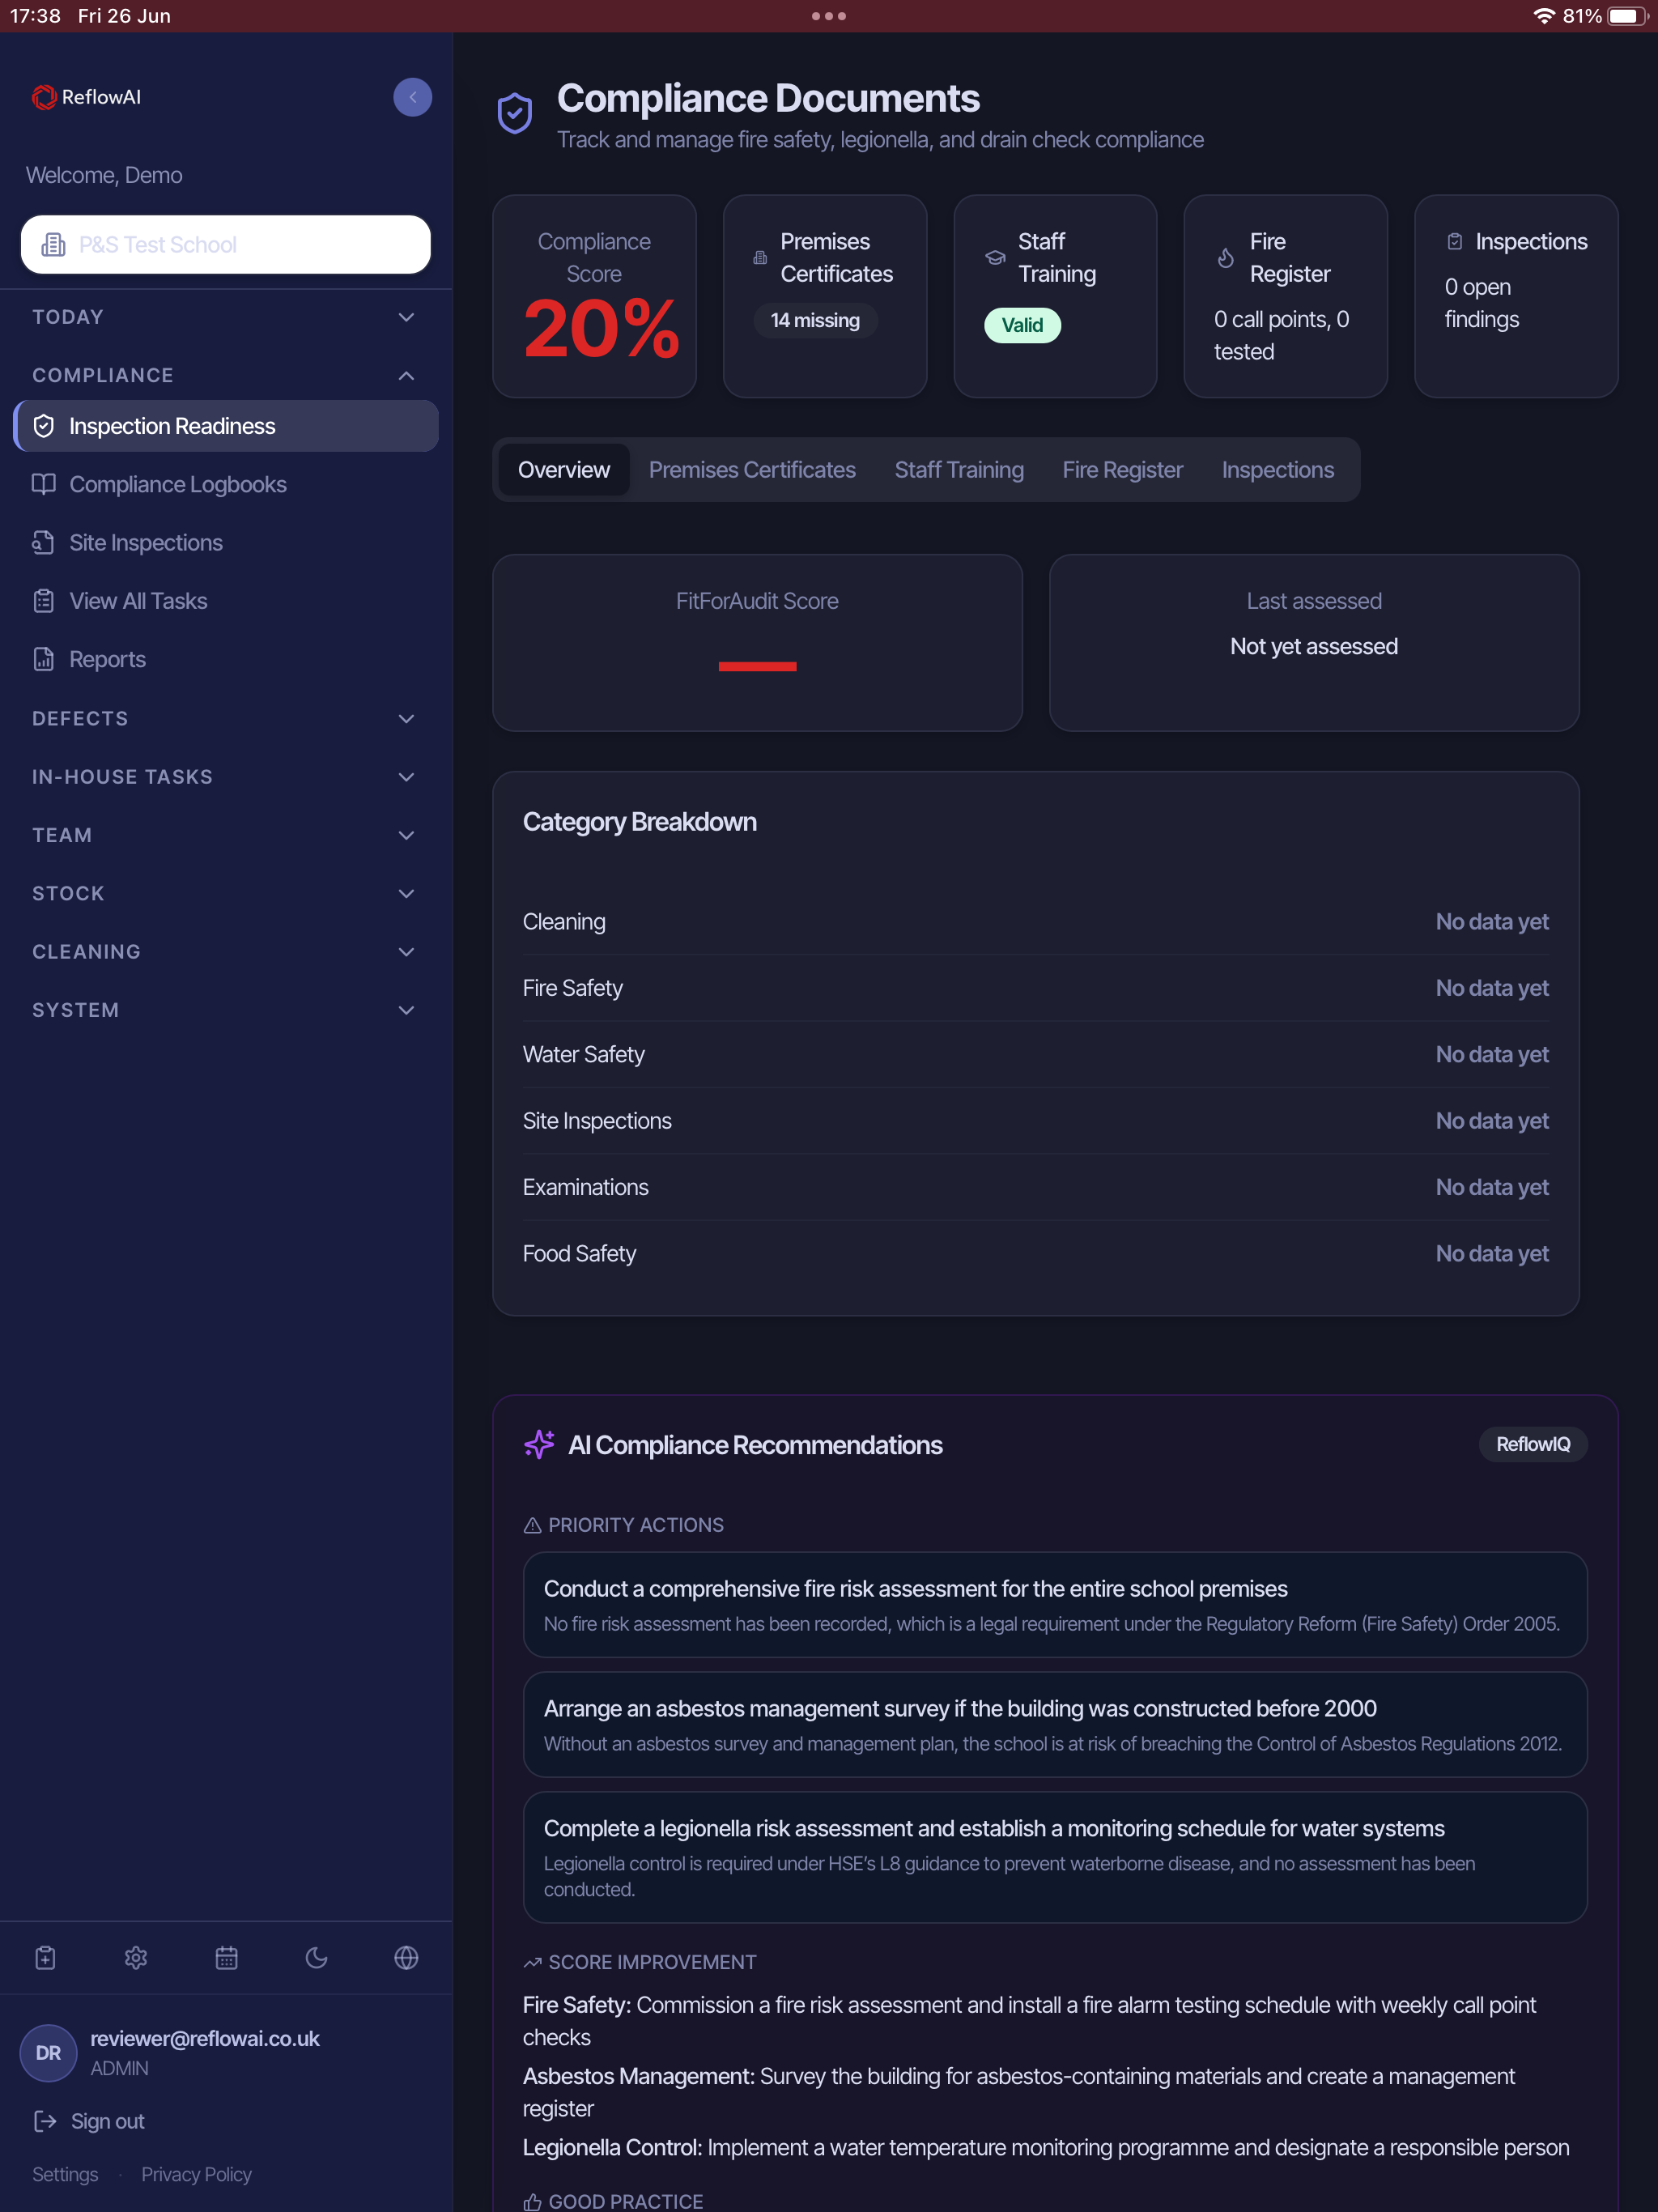Open the gear settings icon in the bottom bar

click(136, 1957)
